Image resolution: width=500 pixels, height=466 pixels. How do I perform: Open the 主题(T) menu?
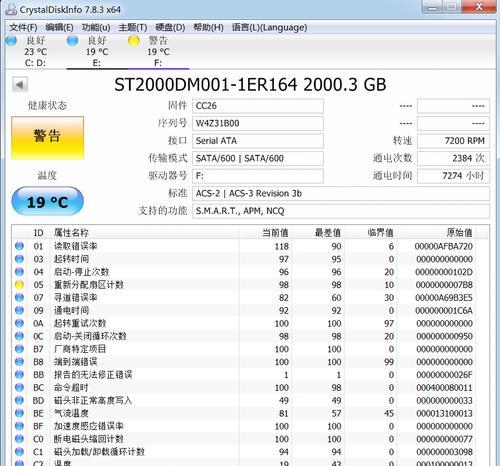pyautogui.click(x=133, y=27)
